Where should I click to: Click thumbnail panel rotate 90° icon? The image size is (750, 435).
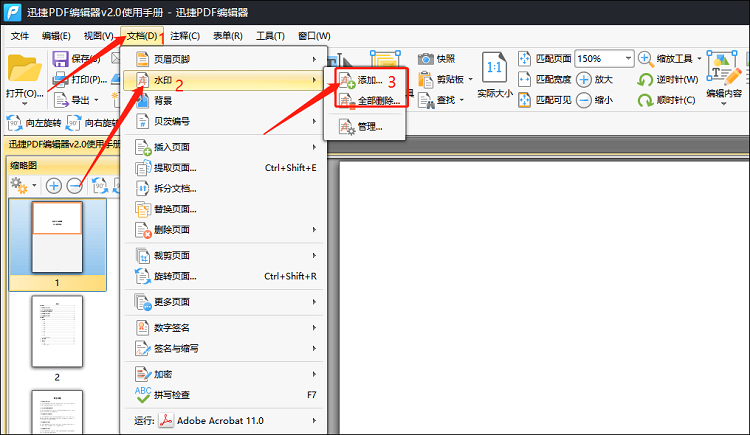[x=100, y=186]
